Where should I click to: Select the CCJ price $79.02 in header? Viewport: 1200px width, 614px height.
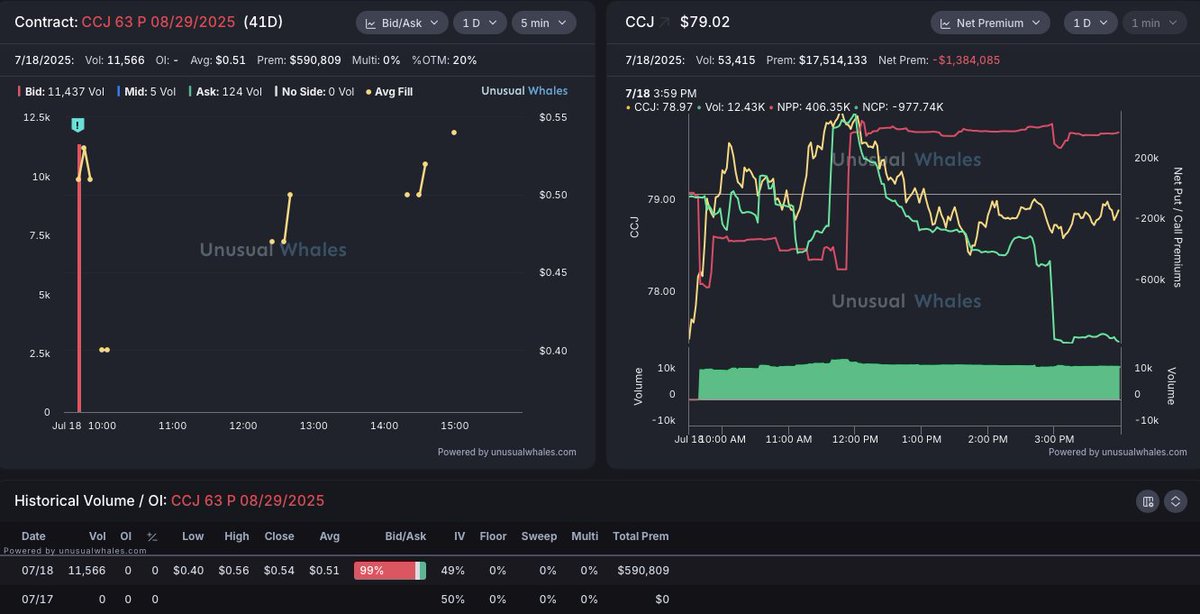tap(705, 22)
